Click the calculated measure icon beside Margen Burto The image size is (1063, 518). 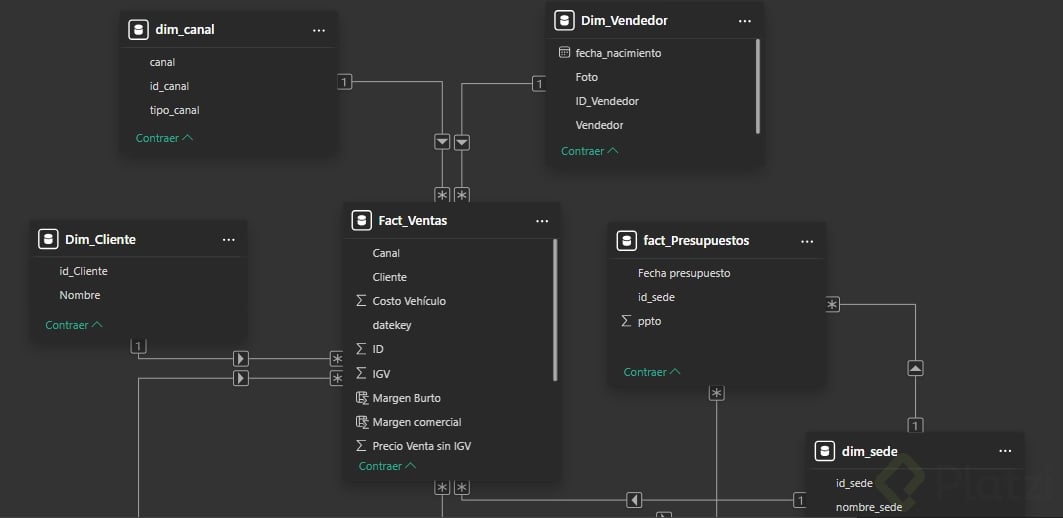361,398
